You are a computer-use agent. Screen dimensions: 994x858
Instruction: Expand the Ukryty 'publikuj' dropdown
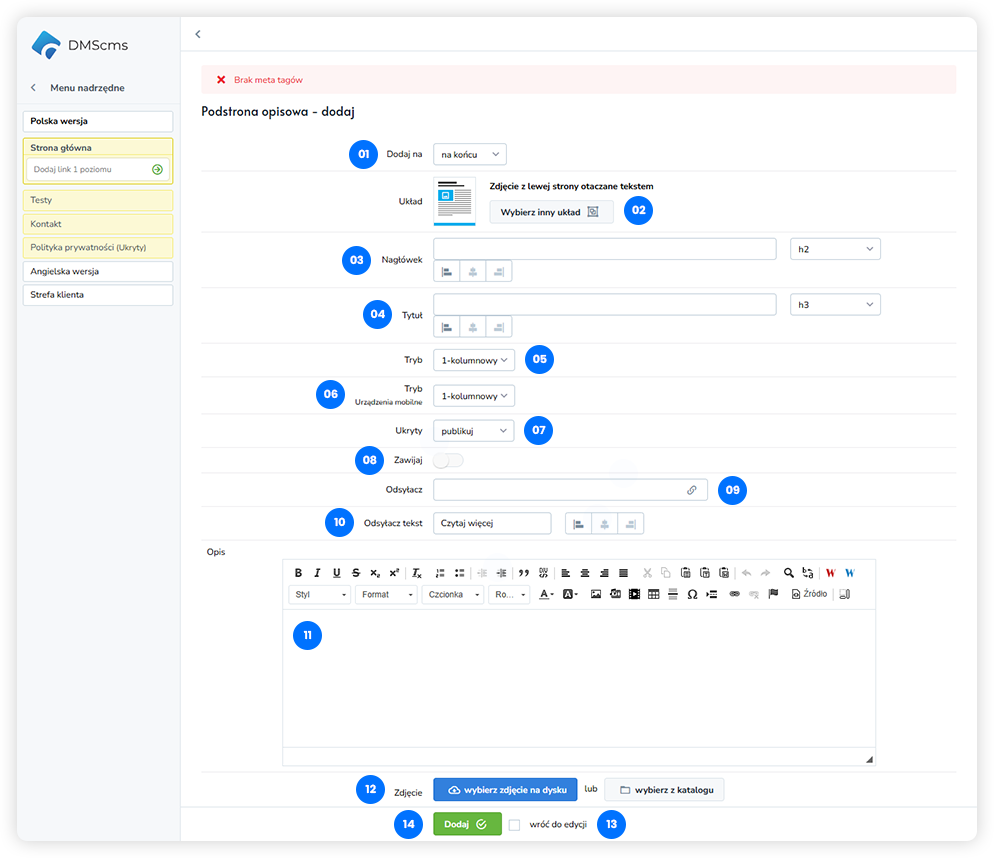(474, 430)
